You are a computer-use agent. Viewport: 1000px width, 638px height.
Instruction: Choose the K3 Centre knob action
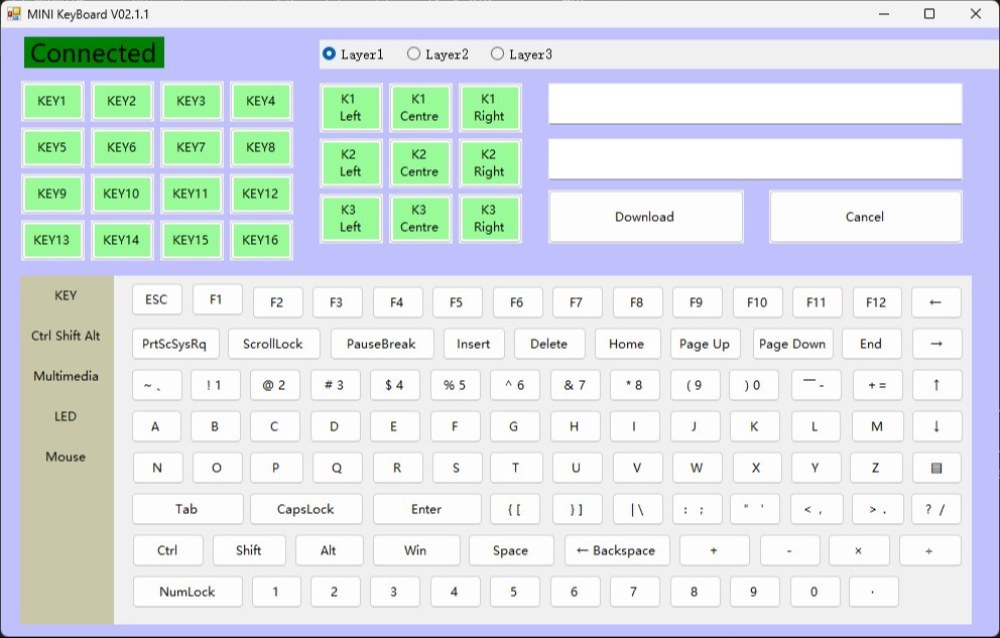(420, 218)
